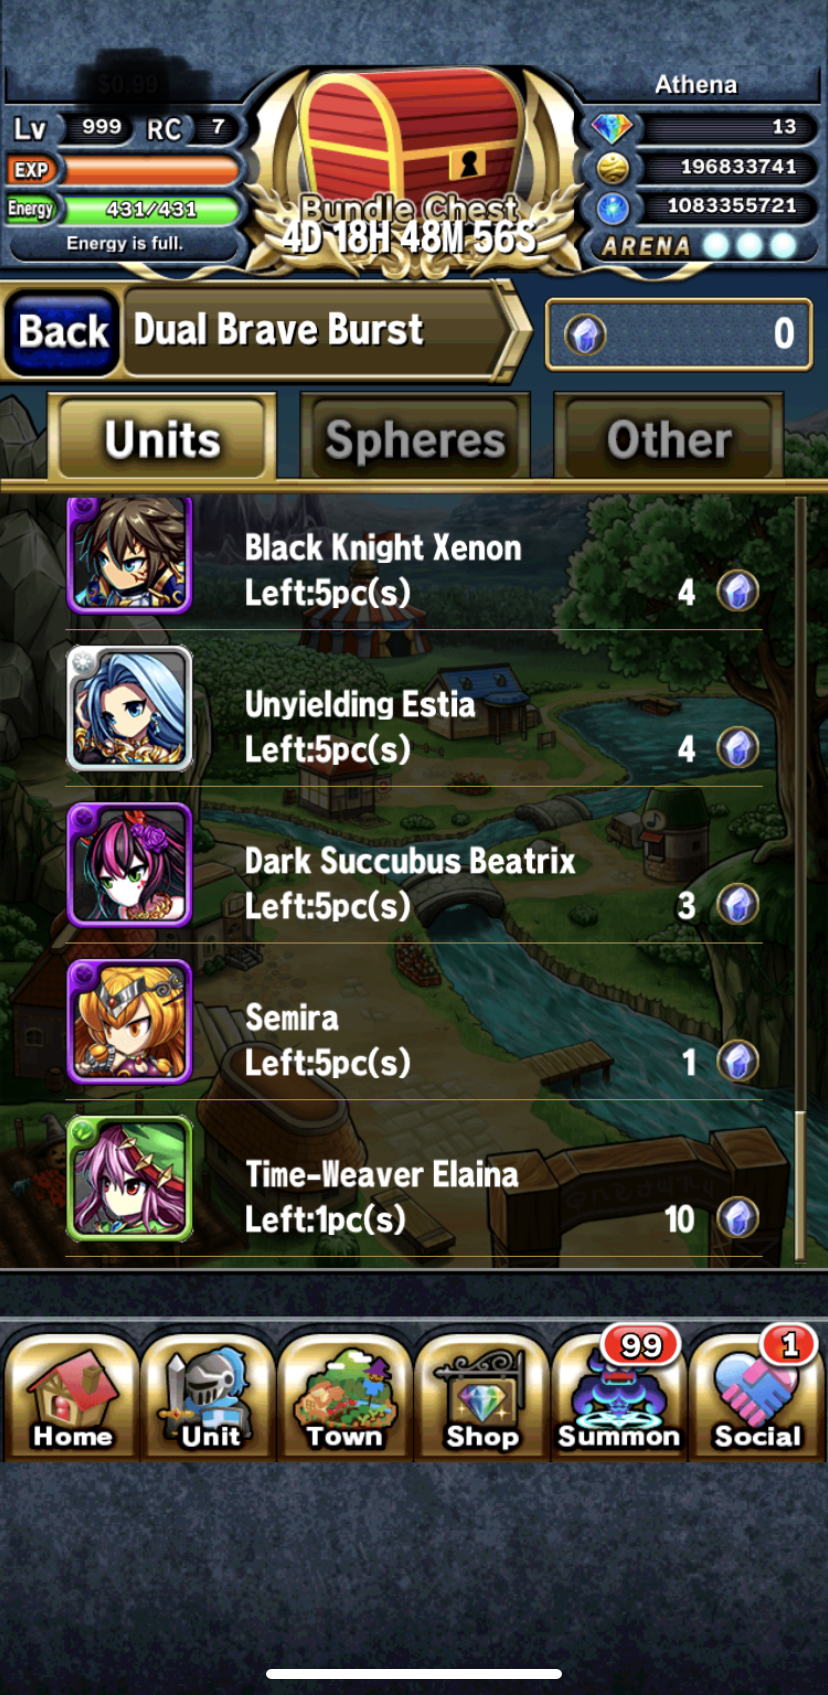Select Black Knight Xenon unit portrait

[129, 555]
